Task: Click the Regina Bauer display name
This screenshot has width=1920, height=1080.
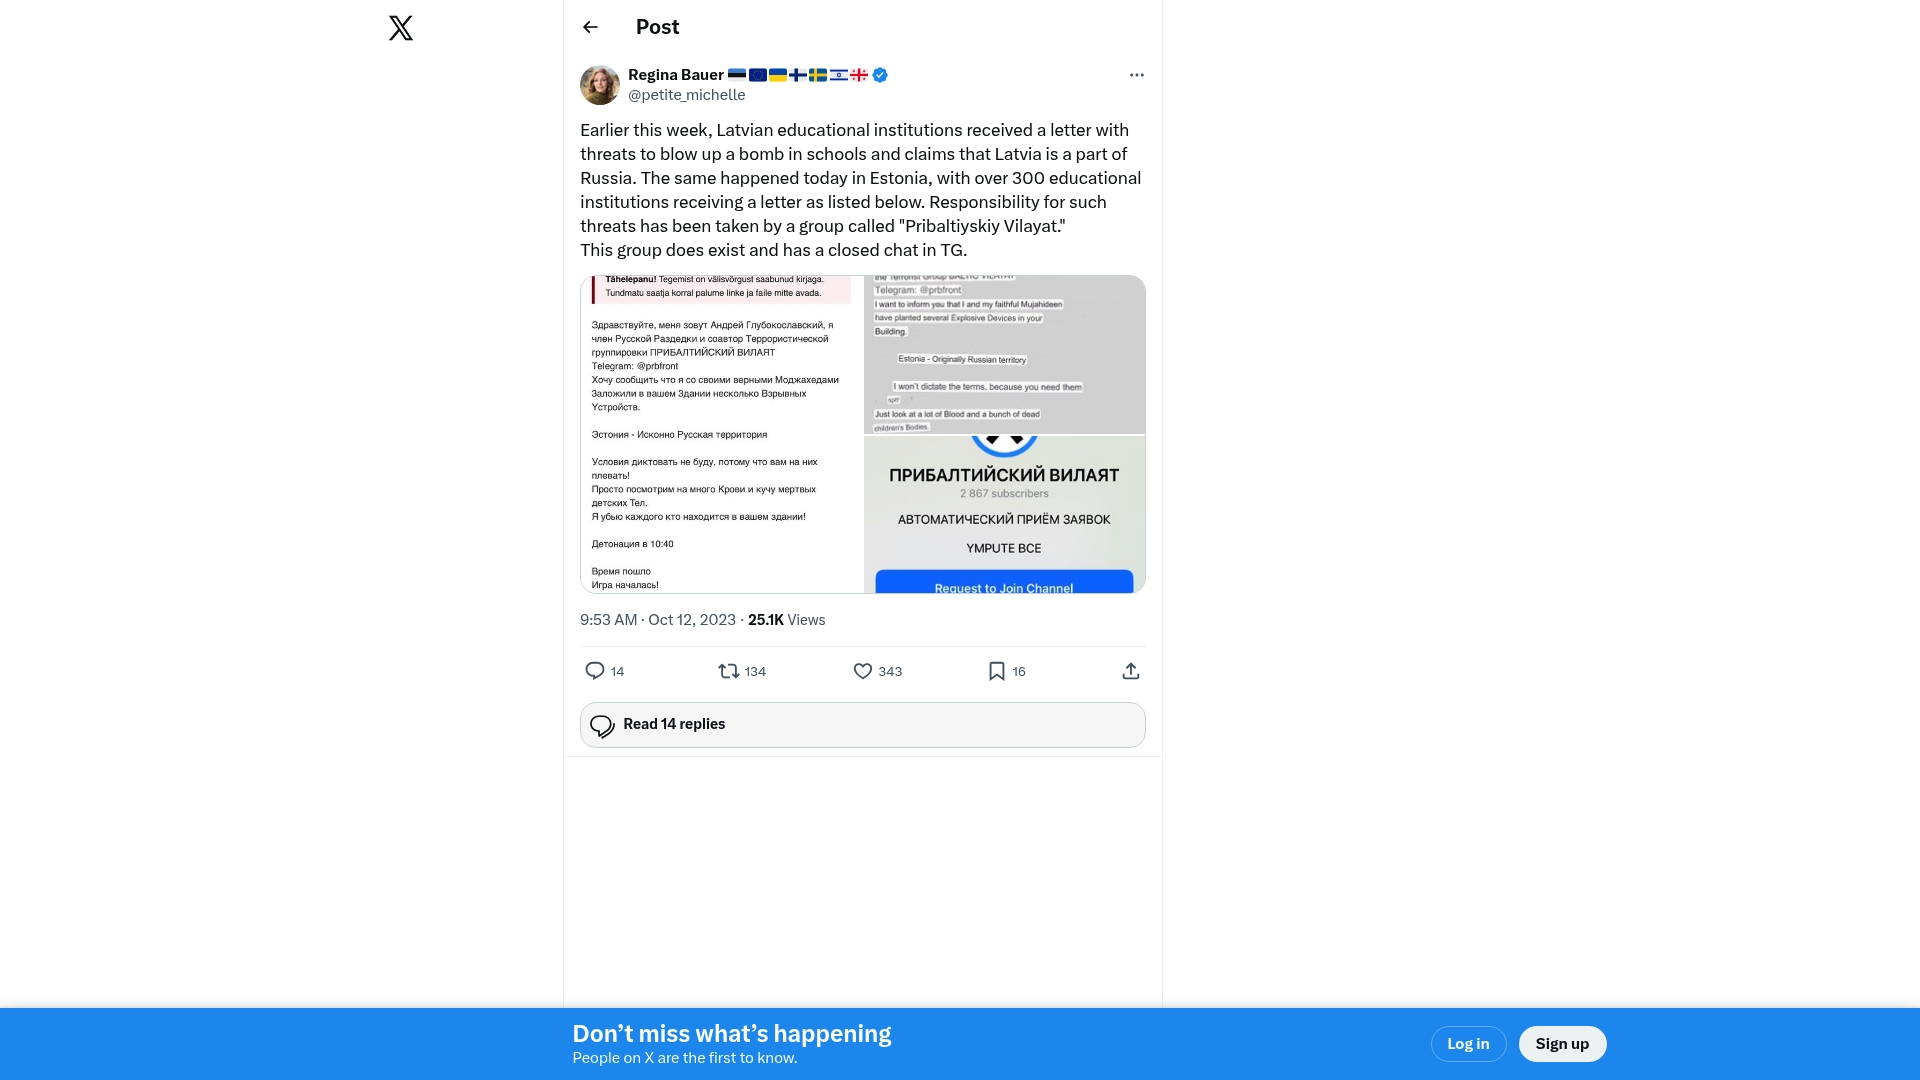Action: (676, 75)
